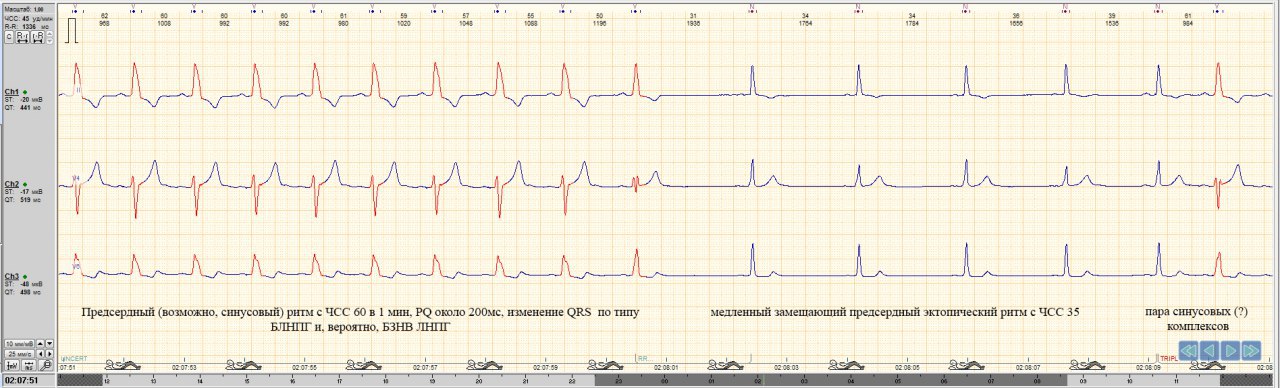This screenshot has width=1280, height=388.
Task: Click the ЧСС 45 уд/мин readout
Action: tap(29, 18)
